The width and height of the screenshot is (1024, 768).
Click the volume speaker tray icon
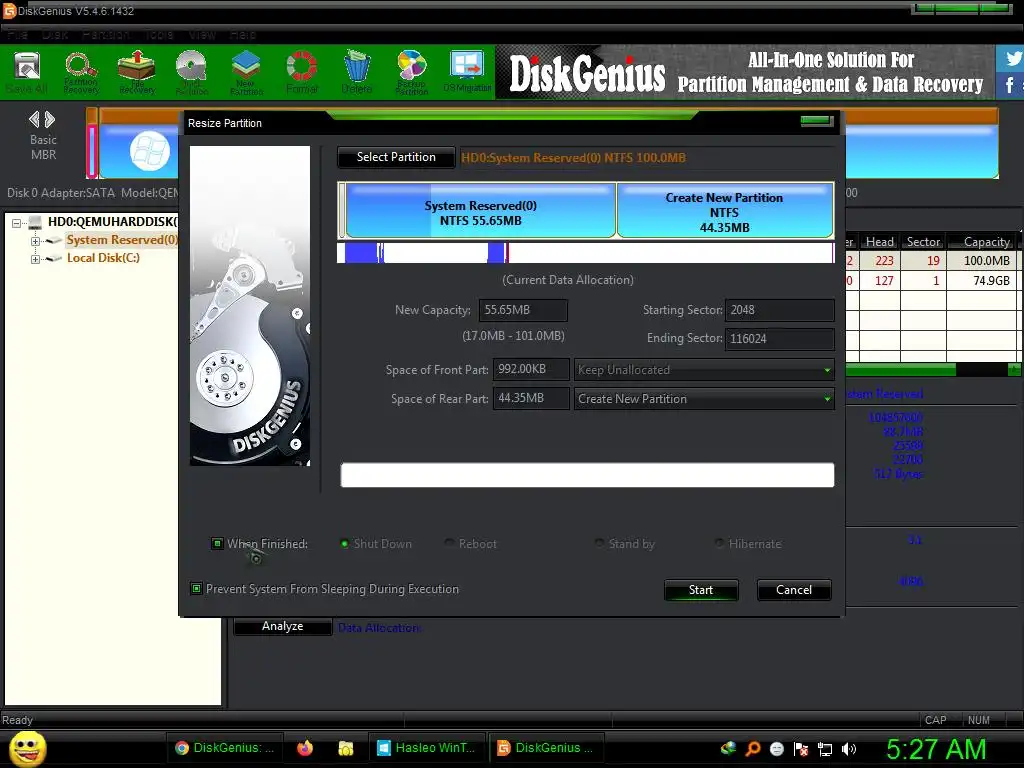pos(849,749)
